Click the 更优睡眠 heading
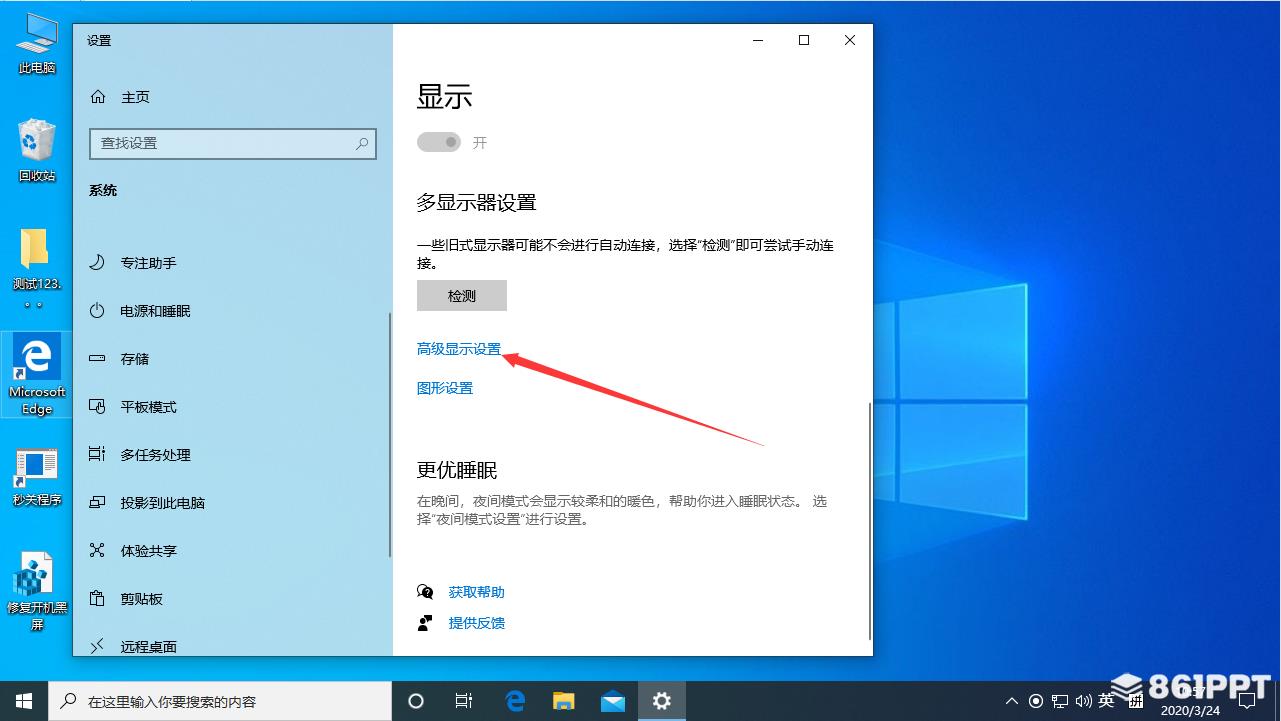1281x721 pixels. [x=457, y=470]
